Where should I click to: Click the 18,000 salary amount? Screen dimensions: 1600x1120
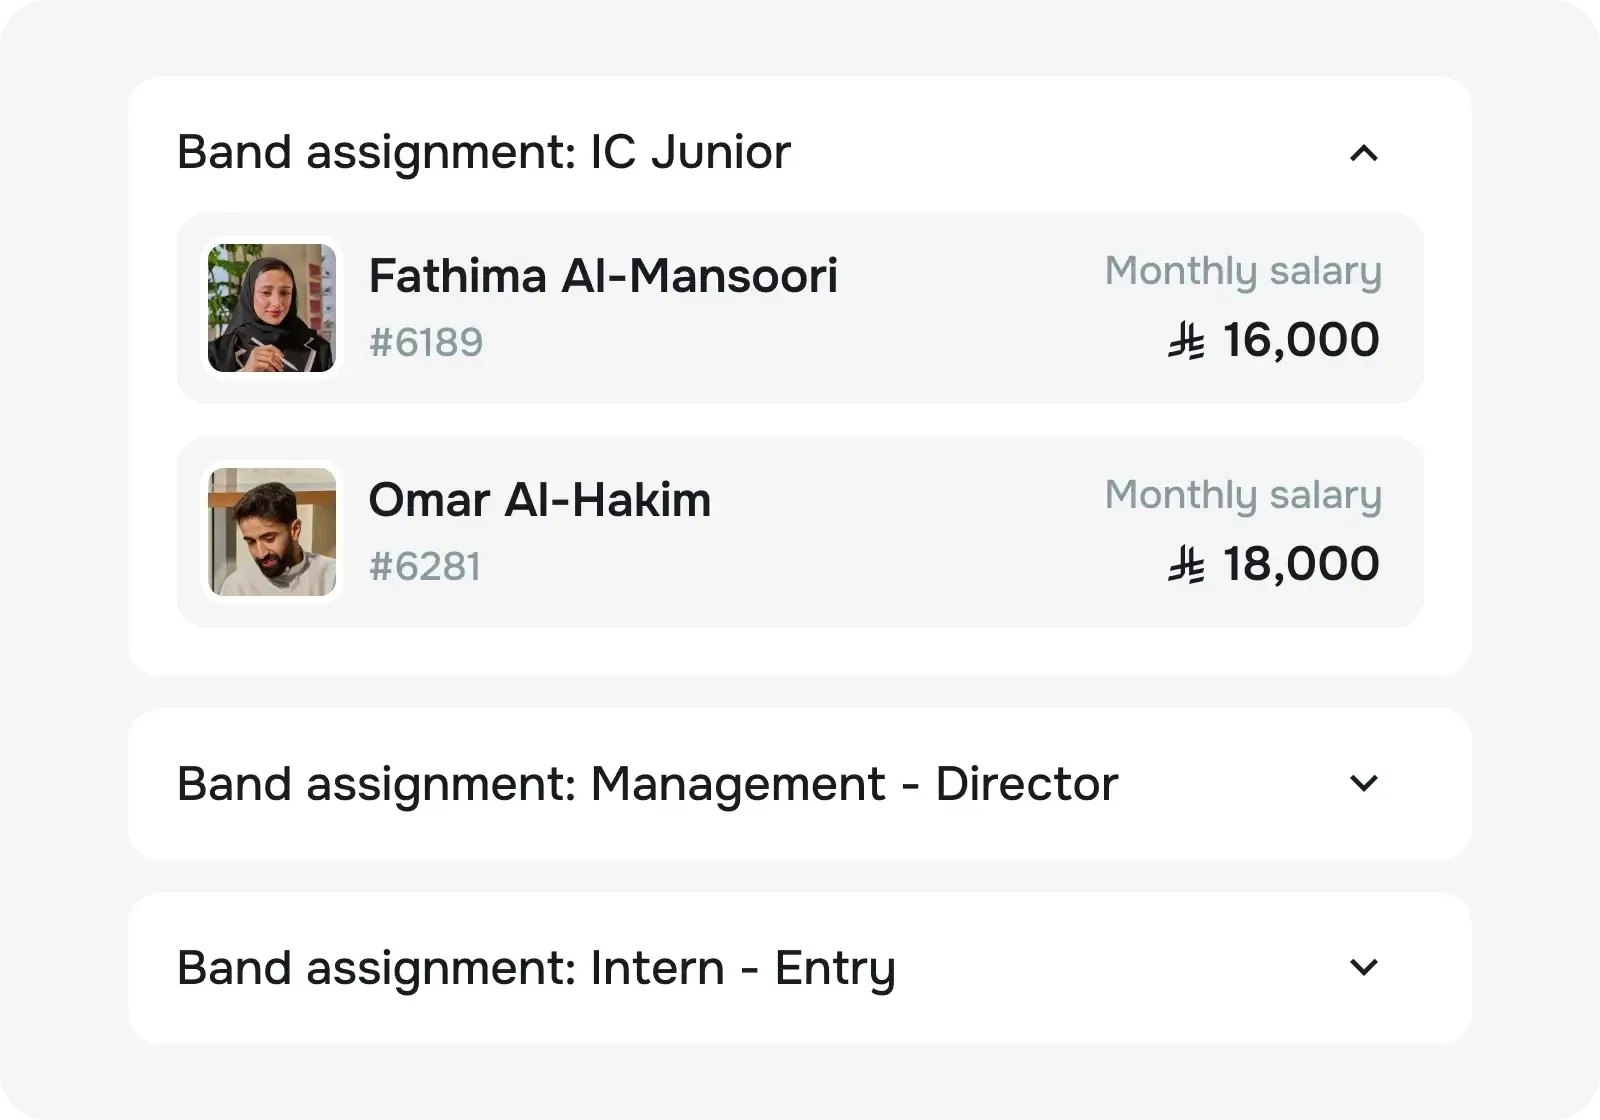coord(1301,565)
